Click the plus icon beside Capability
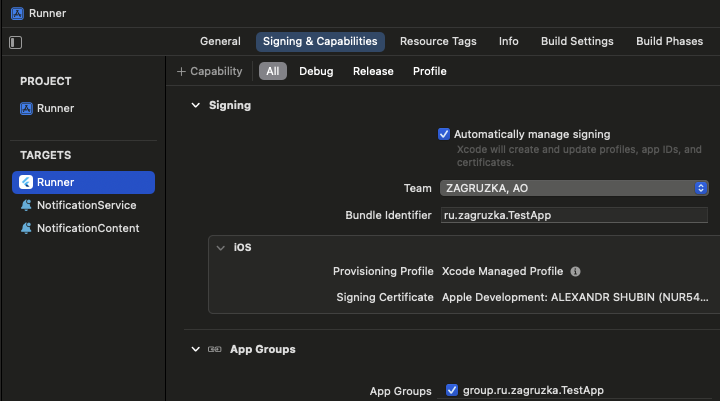 coord(181,72)
